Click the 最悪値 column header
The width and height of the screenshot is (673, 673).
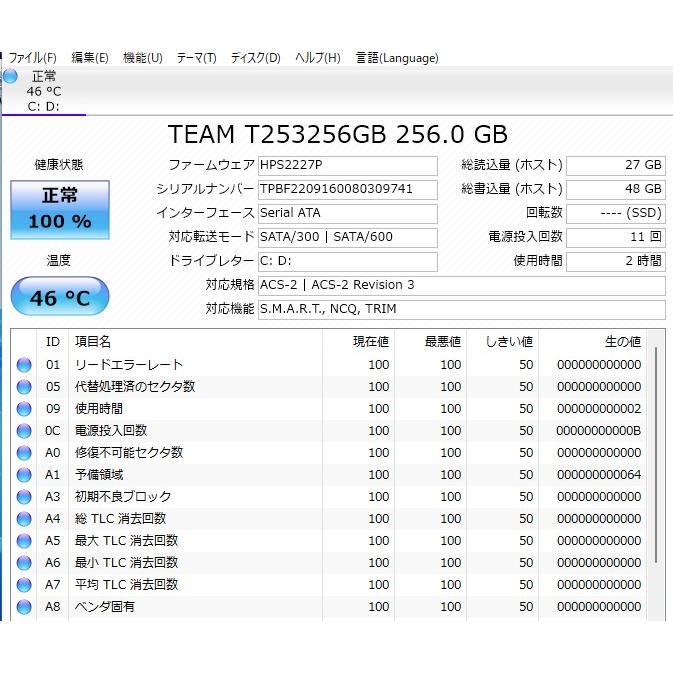(x=430, y=342)
